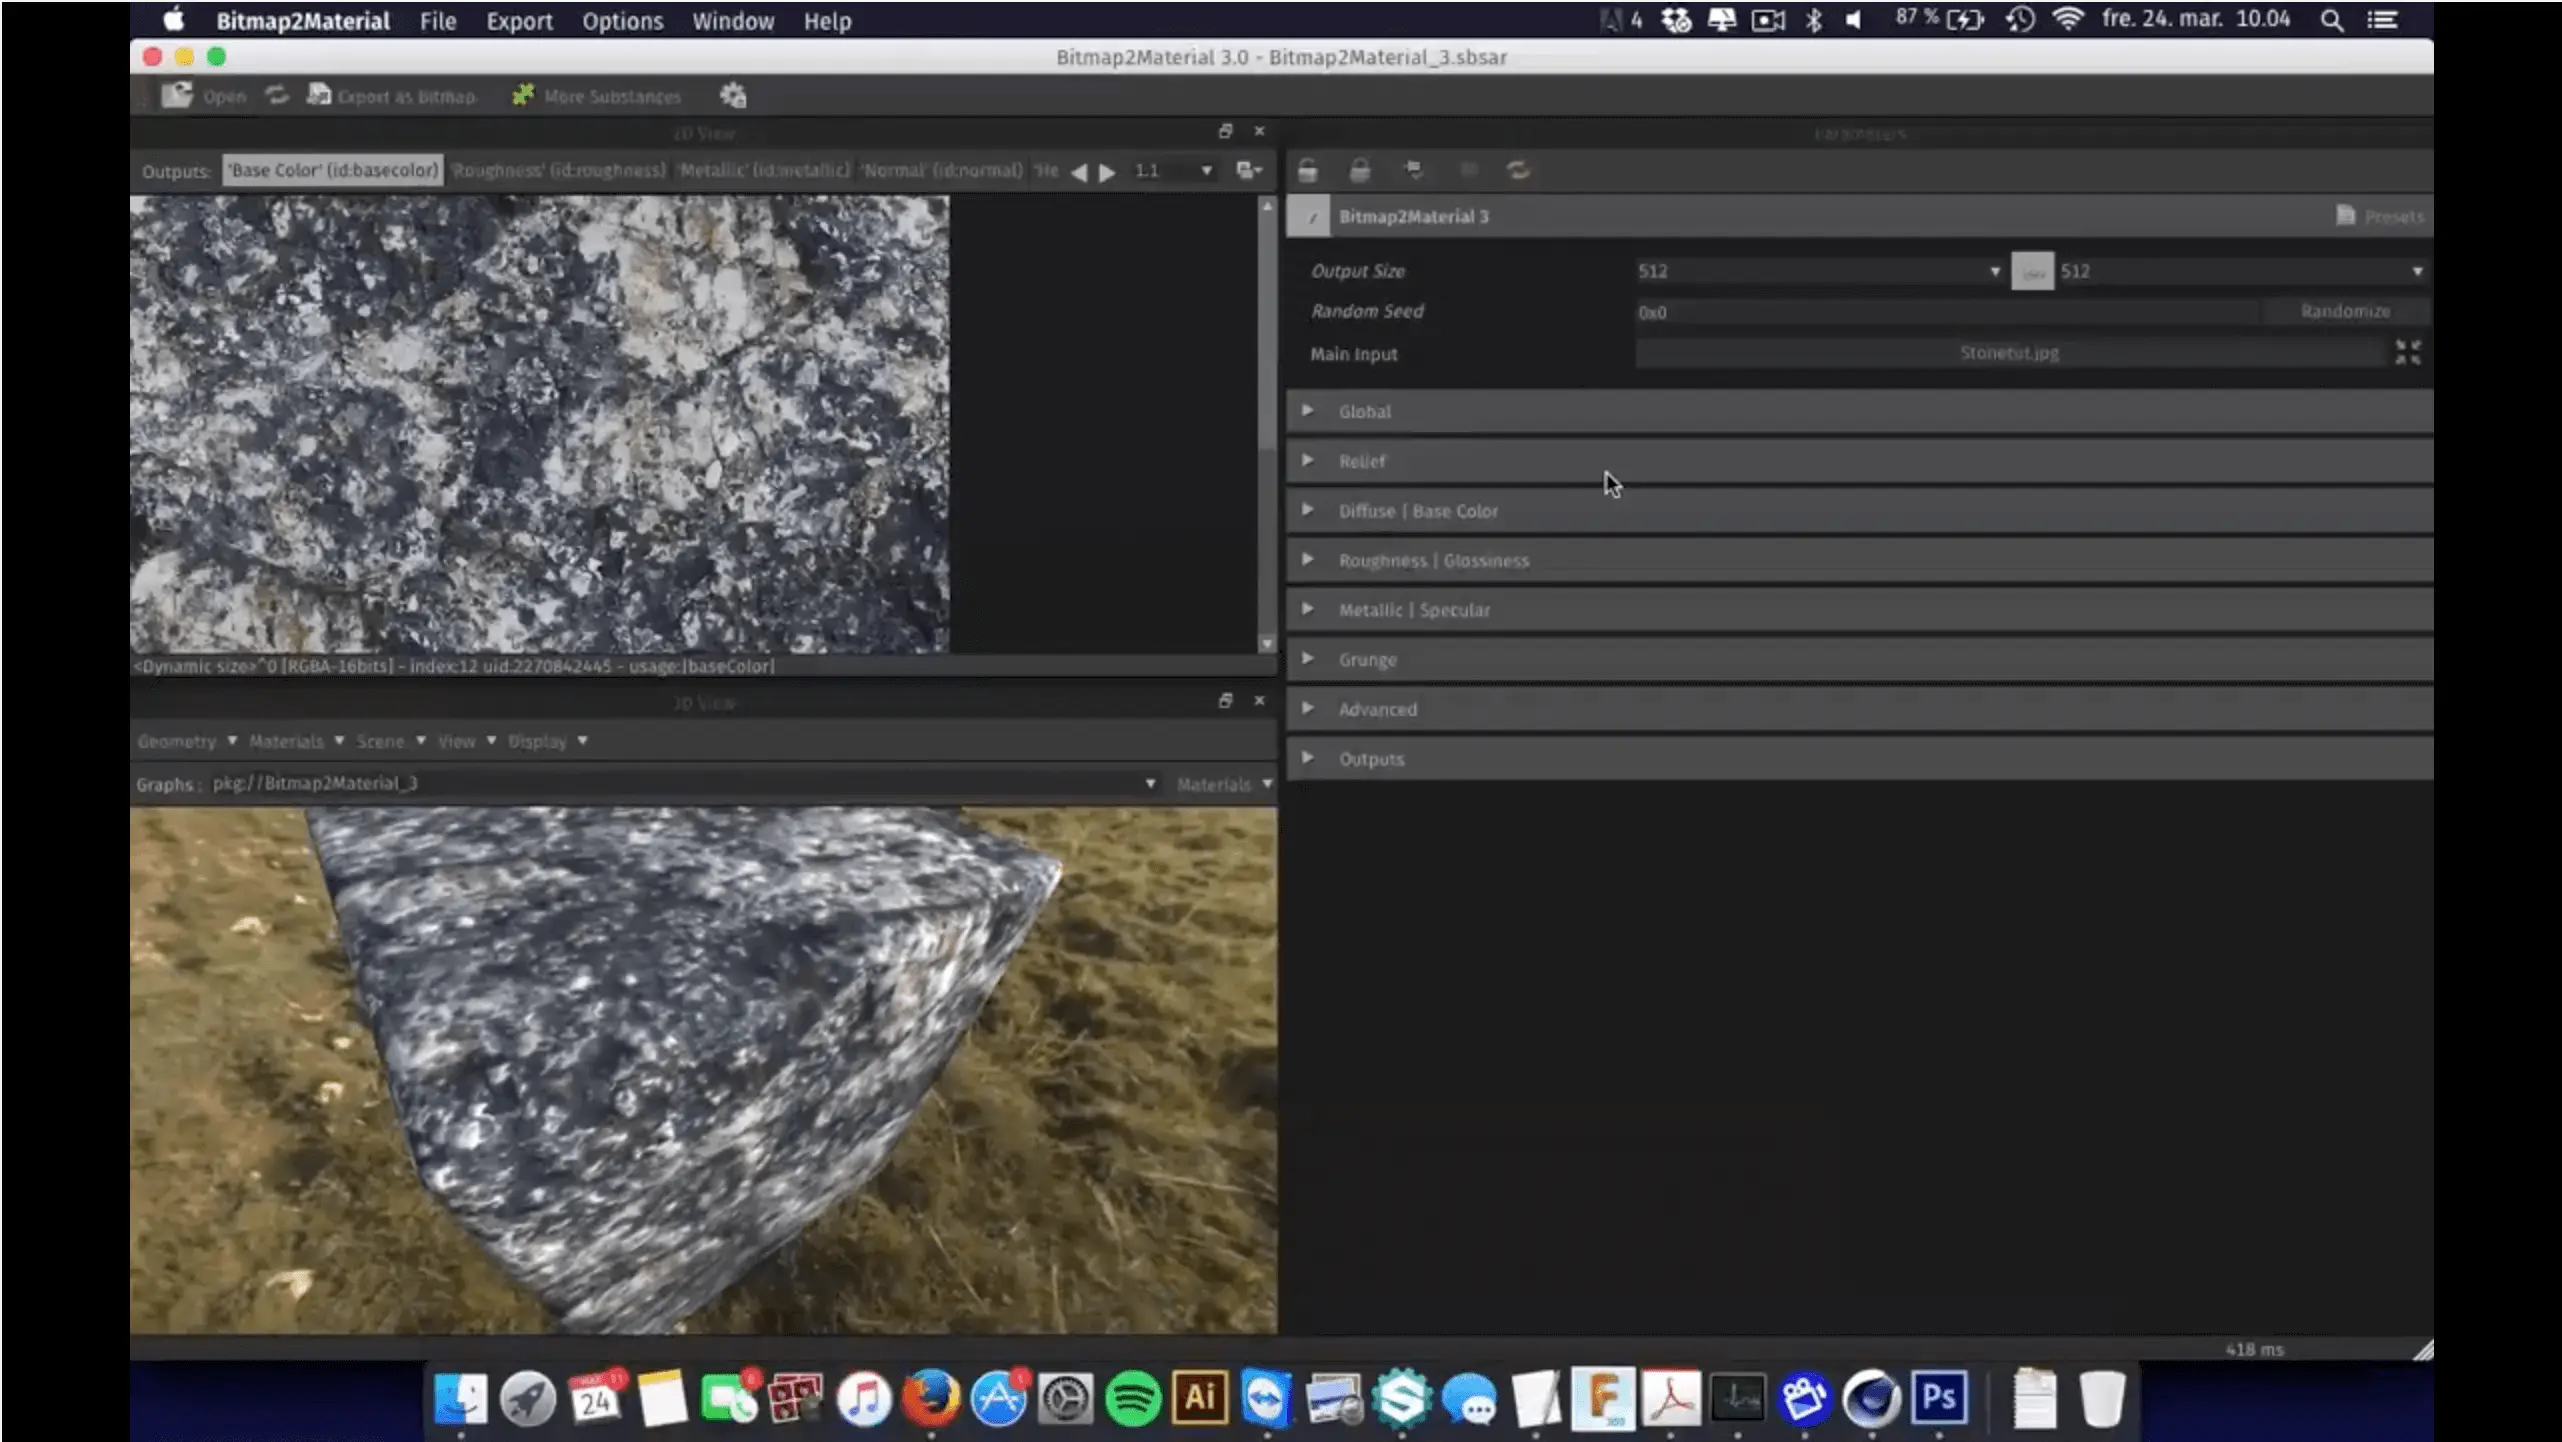Image resolution: width=2562 pixels, height=1442 pixels.
Task: Click the Export as Bitmap icon
Action: pos(319,95)
